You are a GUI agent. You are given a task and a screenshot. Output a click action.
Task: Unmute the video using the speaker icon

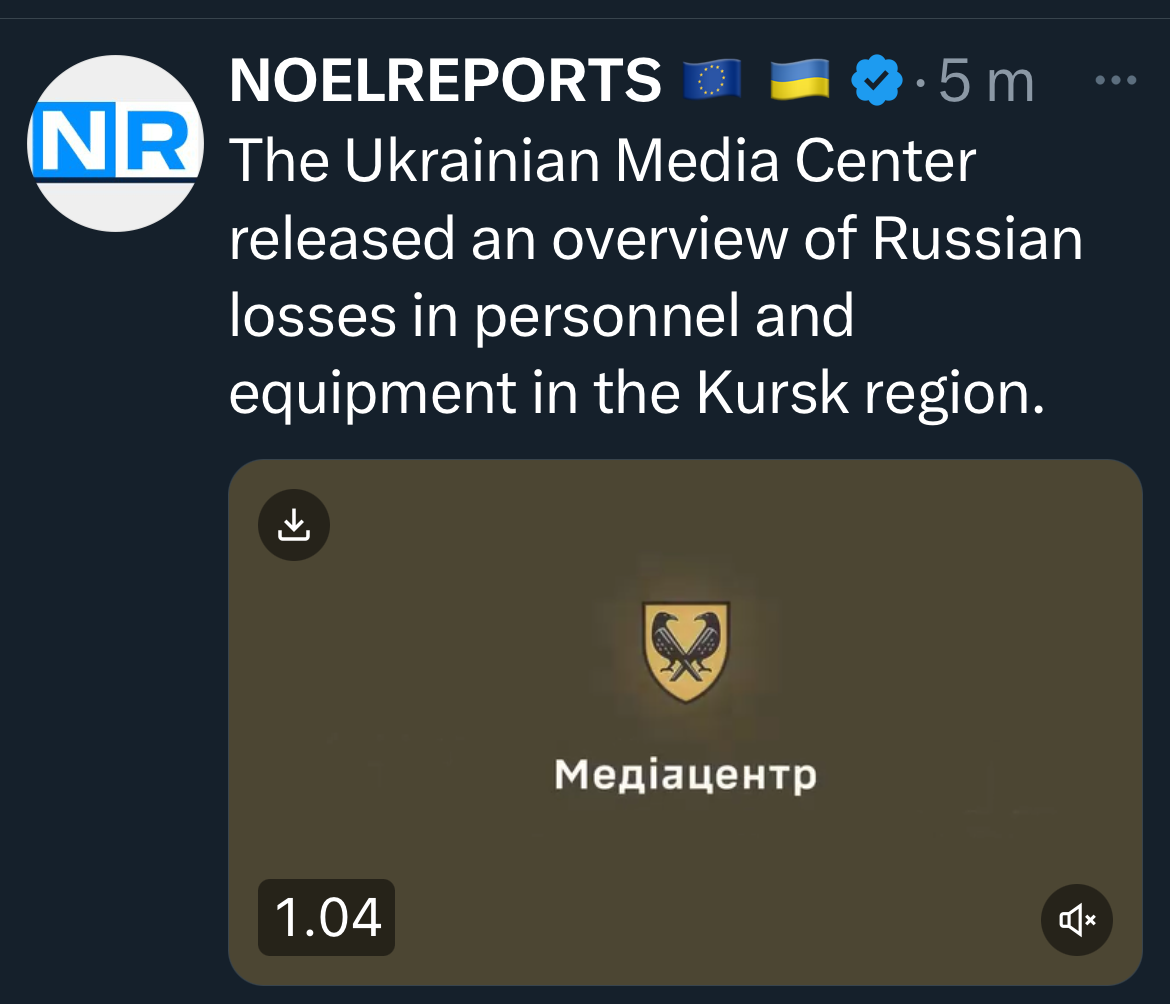1077,920
